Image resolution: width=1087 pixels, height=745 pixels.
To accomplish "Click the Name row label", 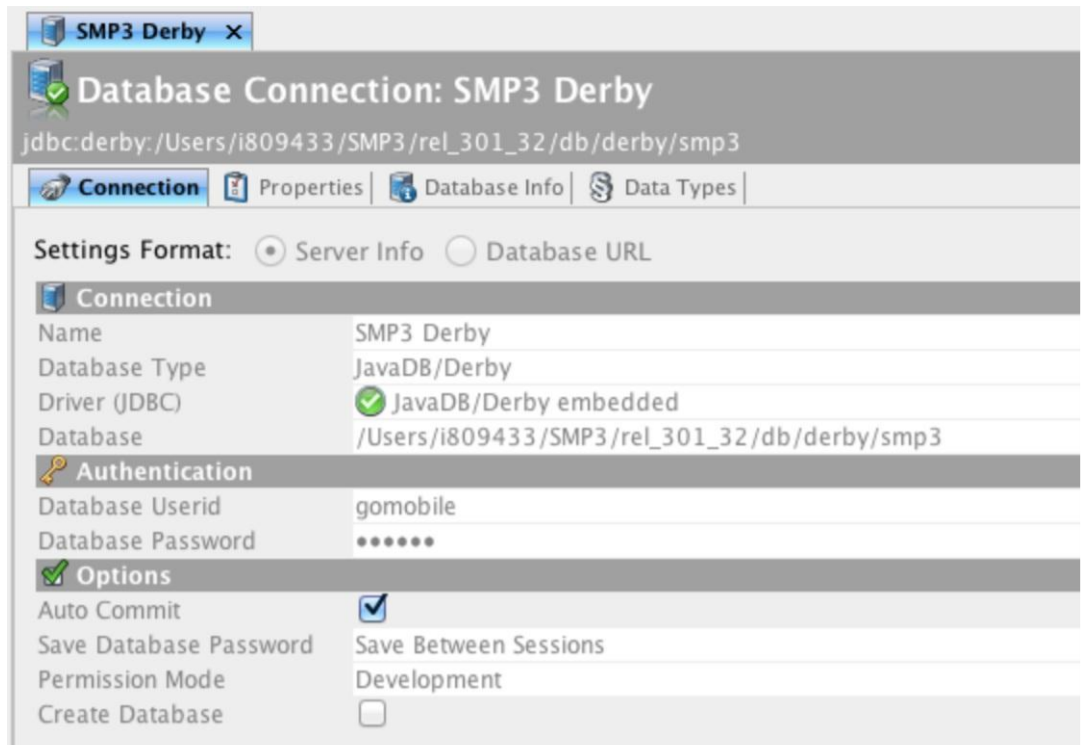I will [70, 333].
